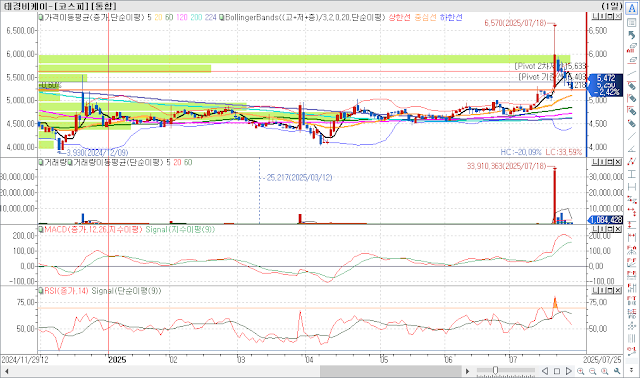Click the third magnifier next to the wrench
The image size is (640, 378).
pos(604,371)
